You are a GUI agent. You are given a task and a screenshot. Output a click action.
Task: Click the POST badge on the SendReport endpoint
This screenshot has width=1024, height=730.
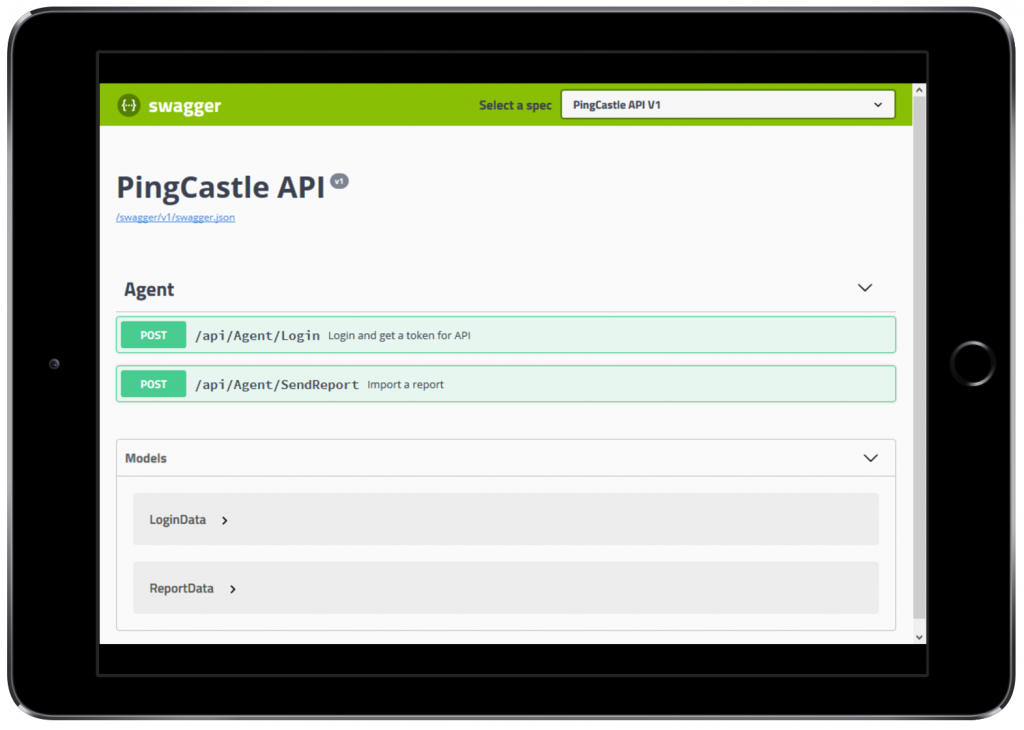point(152,383)
